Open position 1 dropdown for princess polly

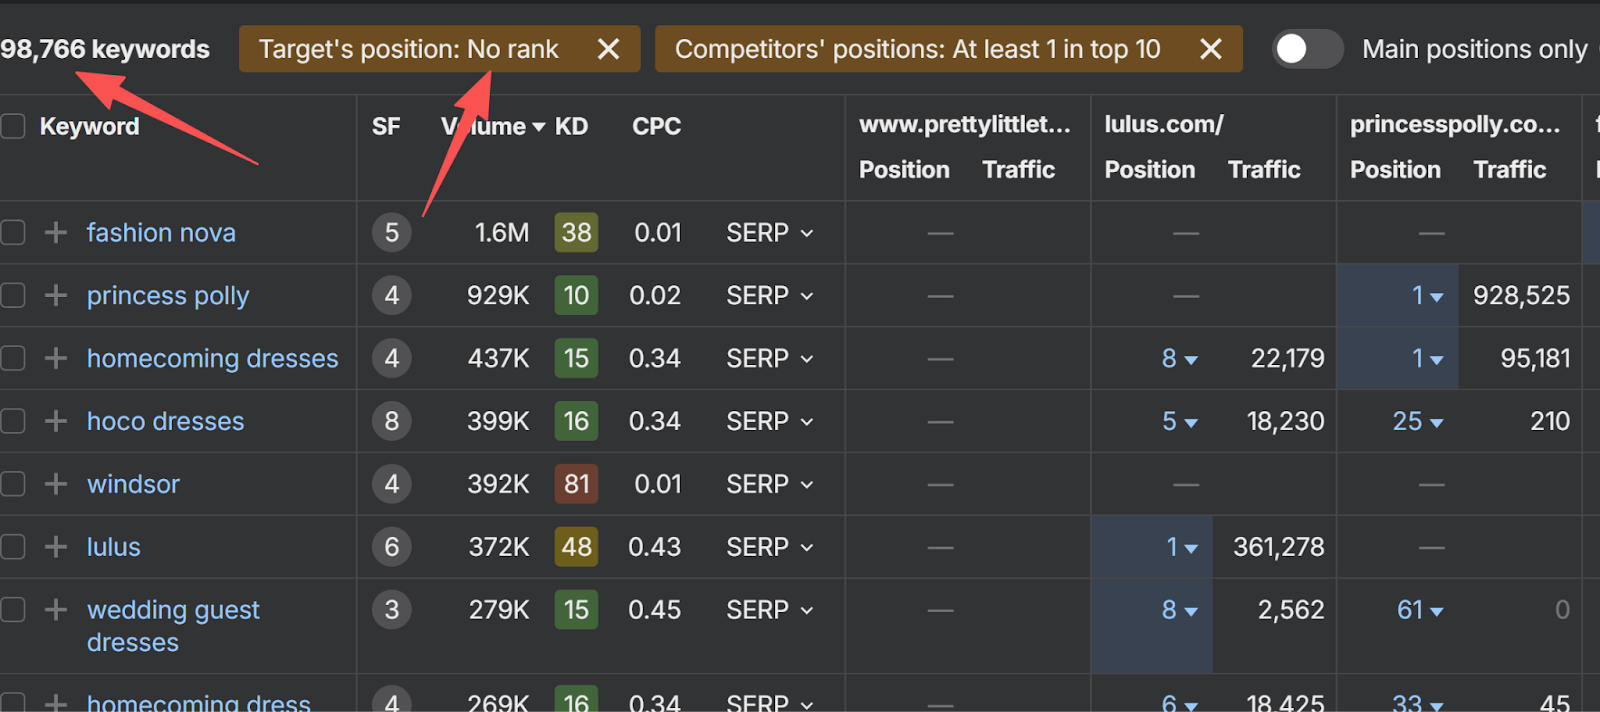point(1426,296)
